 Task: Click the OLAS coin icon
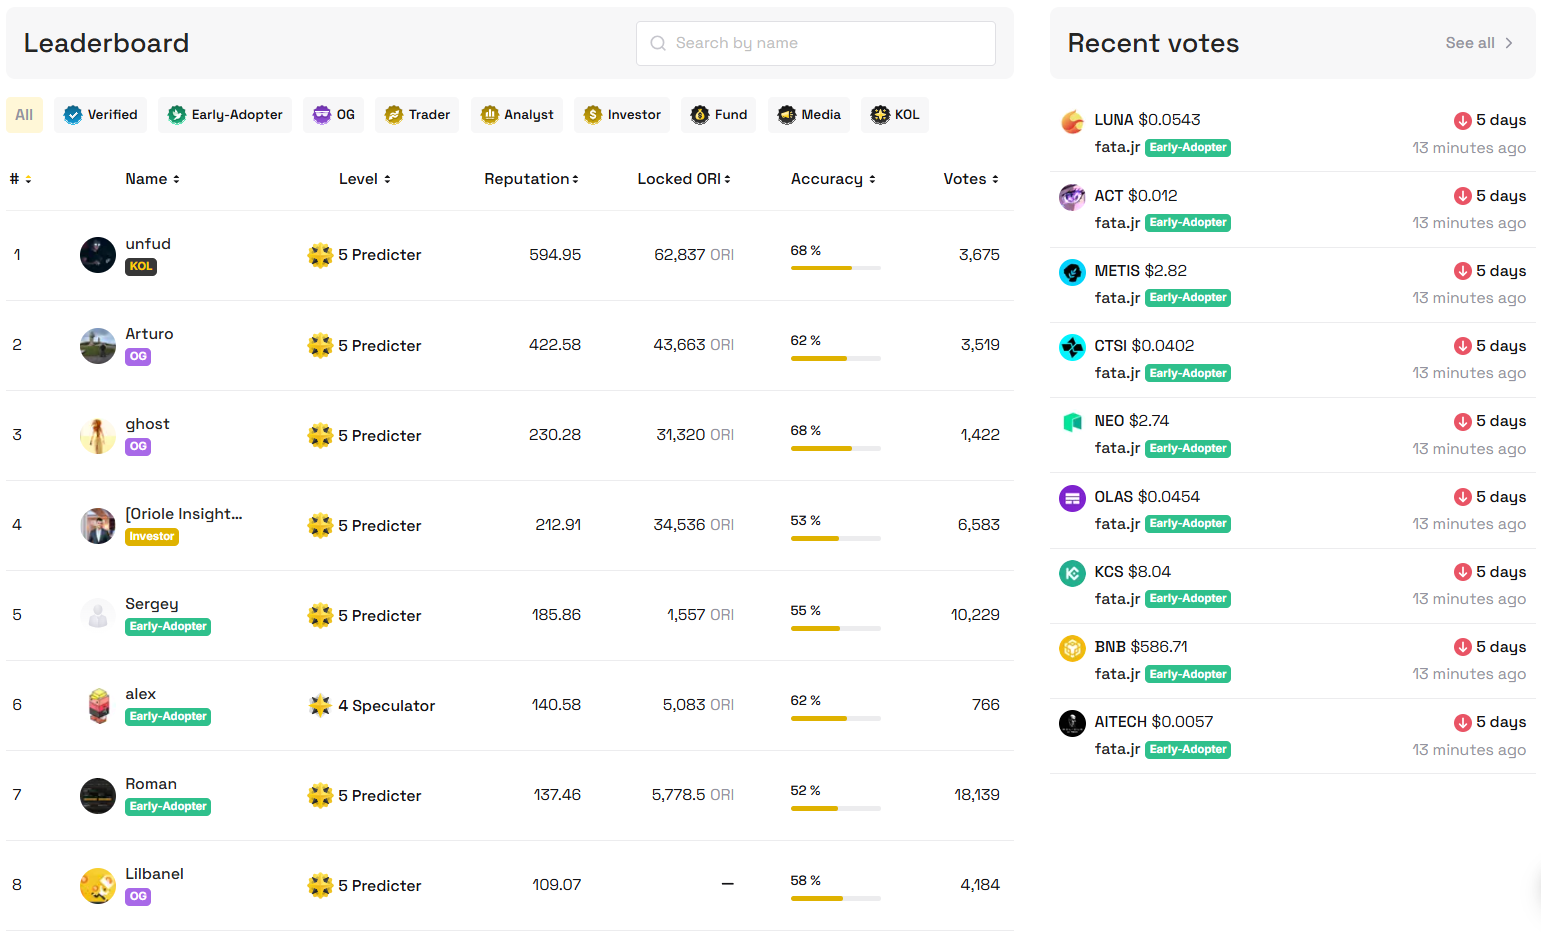point(1072,498)
